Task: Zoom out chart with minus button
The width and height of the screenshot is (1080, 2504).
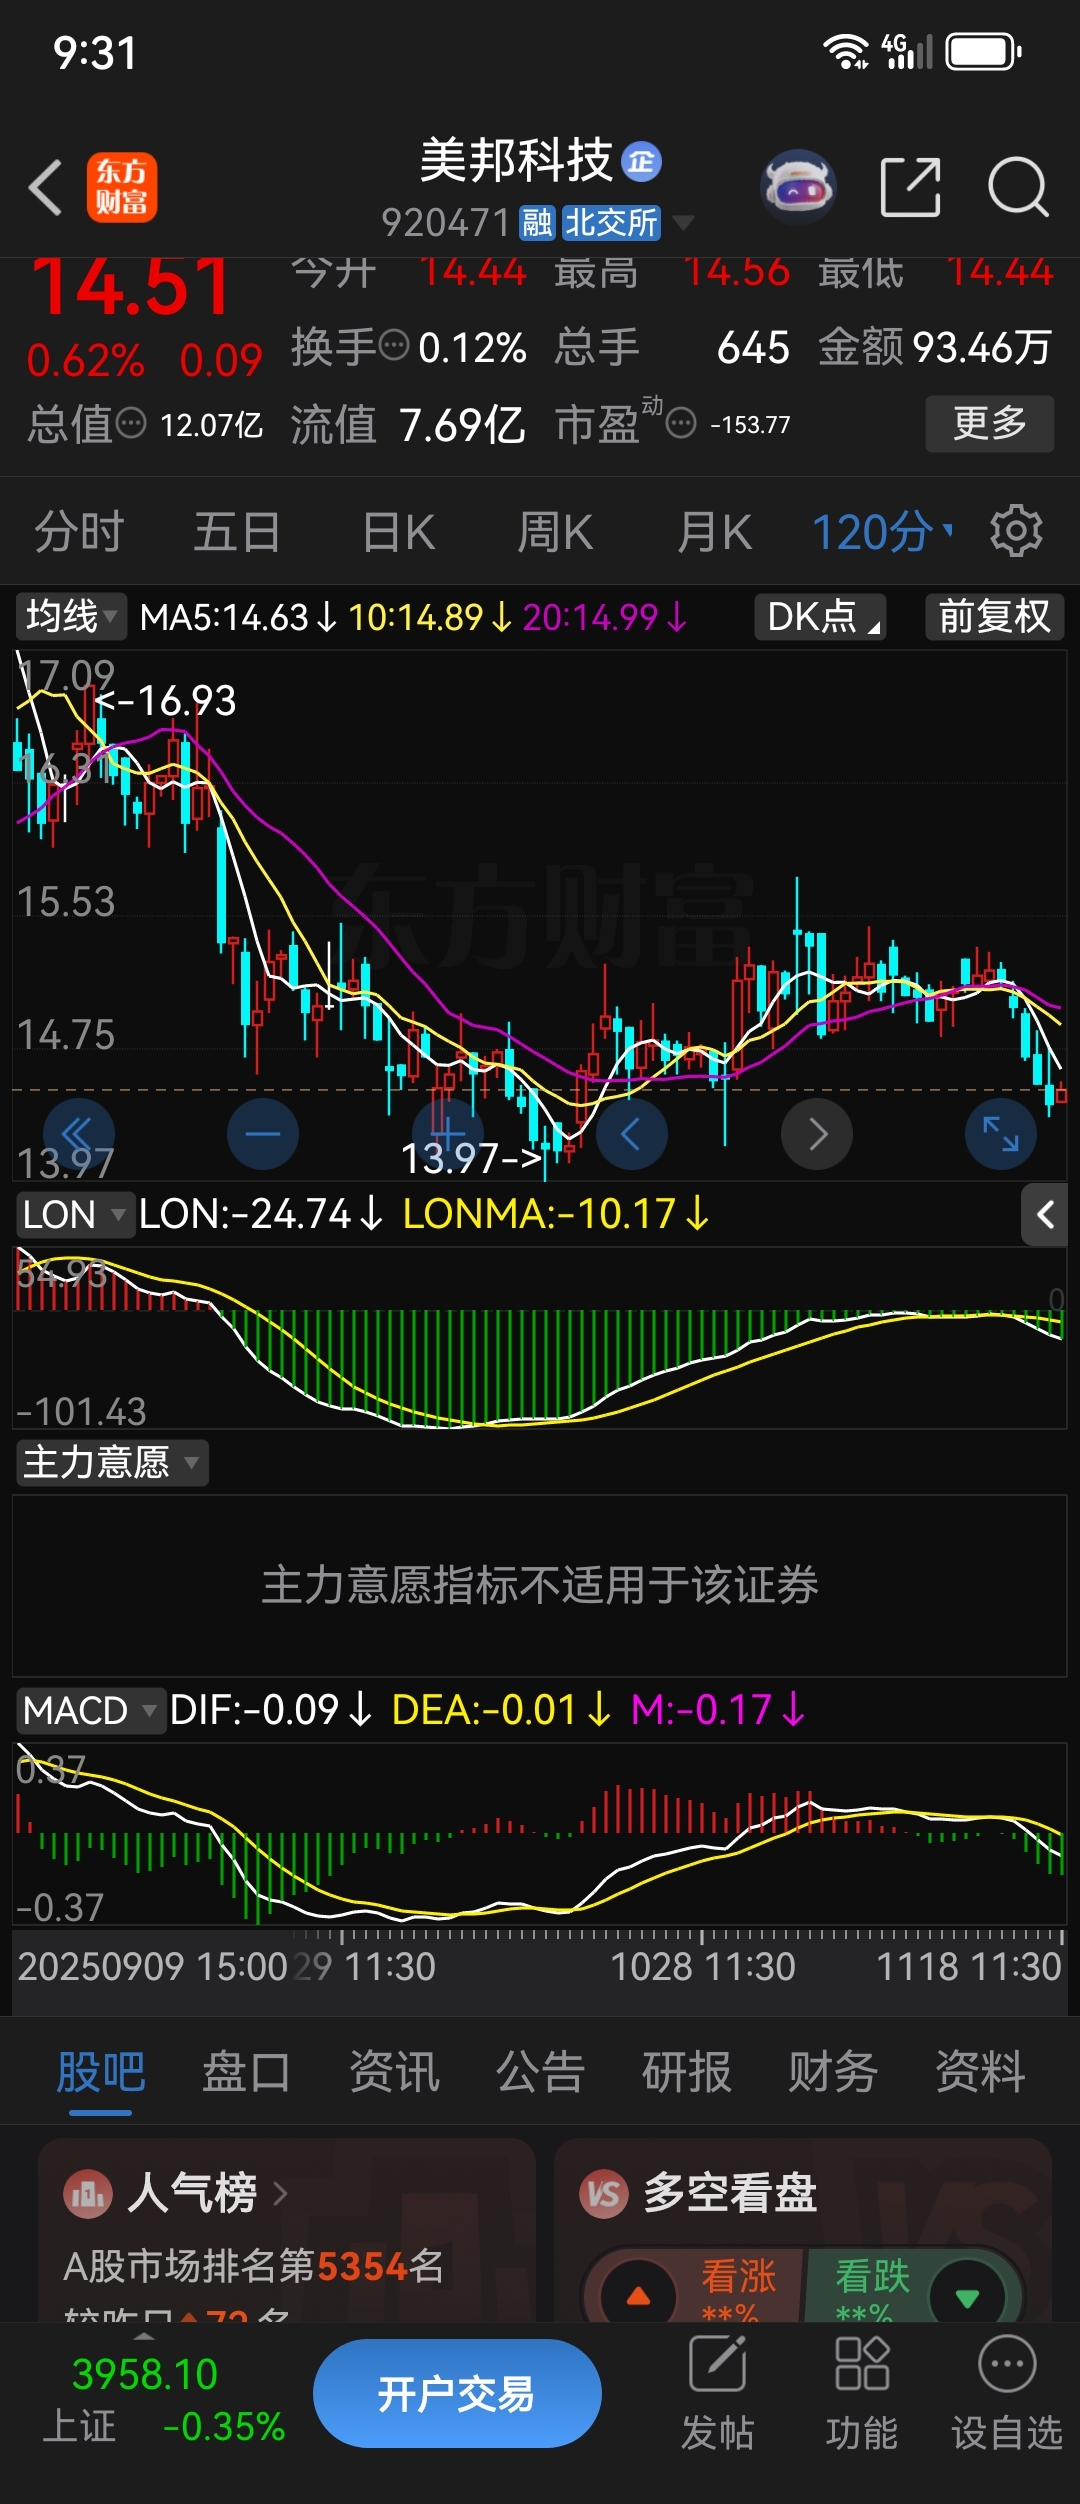Action: click(x=263, y=1134)
